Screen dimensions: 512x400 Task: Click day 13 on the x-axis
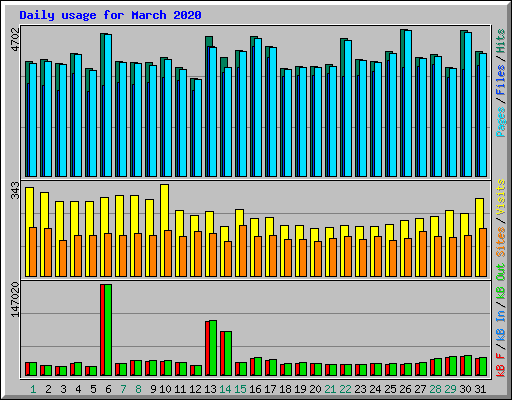click(210, 389)
